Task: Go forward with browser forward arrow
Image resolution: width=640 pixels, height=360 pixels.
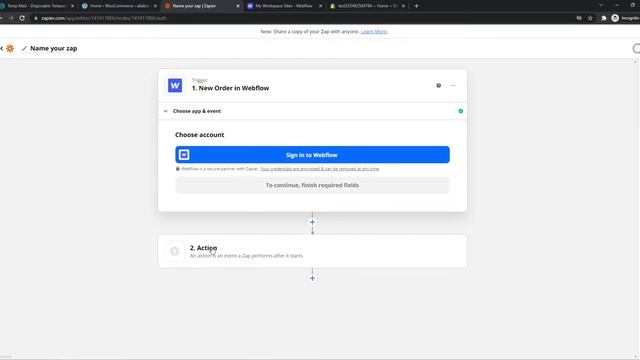Action: pos(11,18)
